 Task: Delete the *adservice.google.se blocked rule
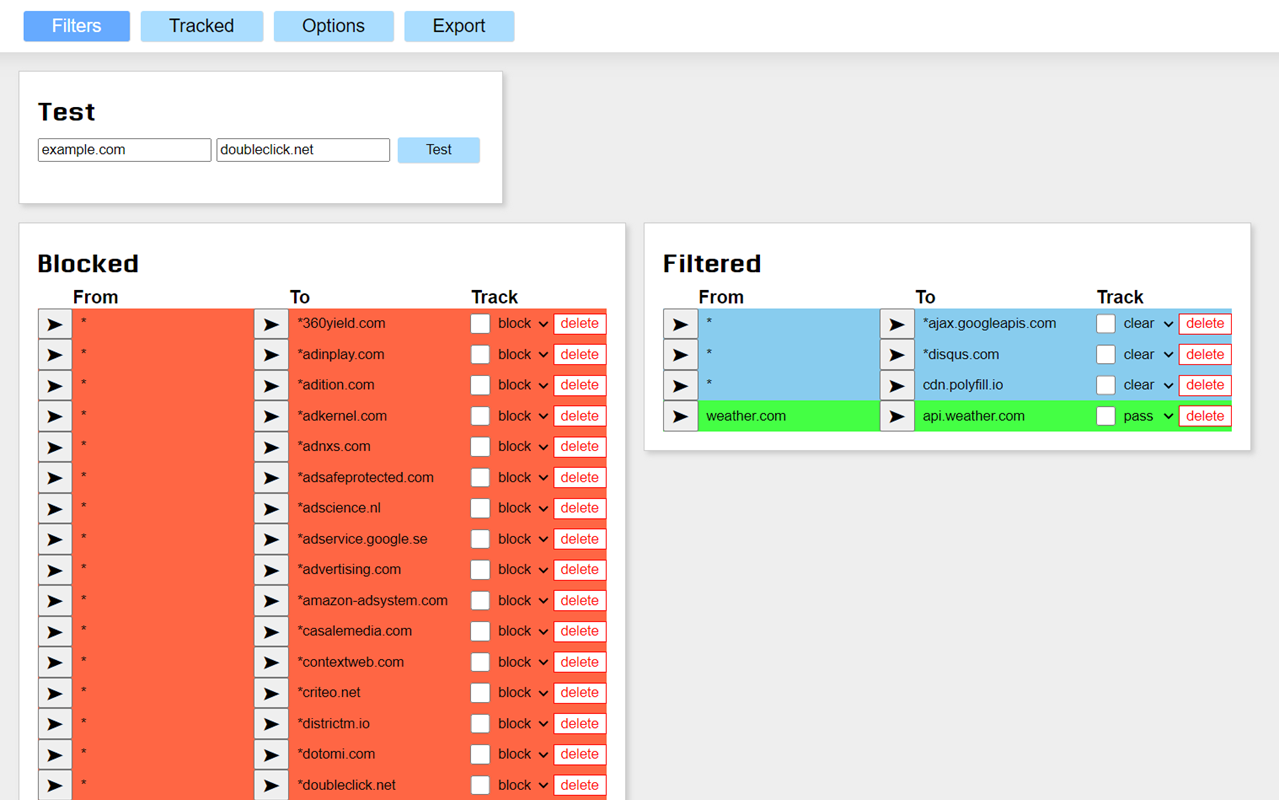580,539
